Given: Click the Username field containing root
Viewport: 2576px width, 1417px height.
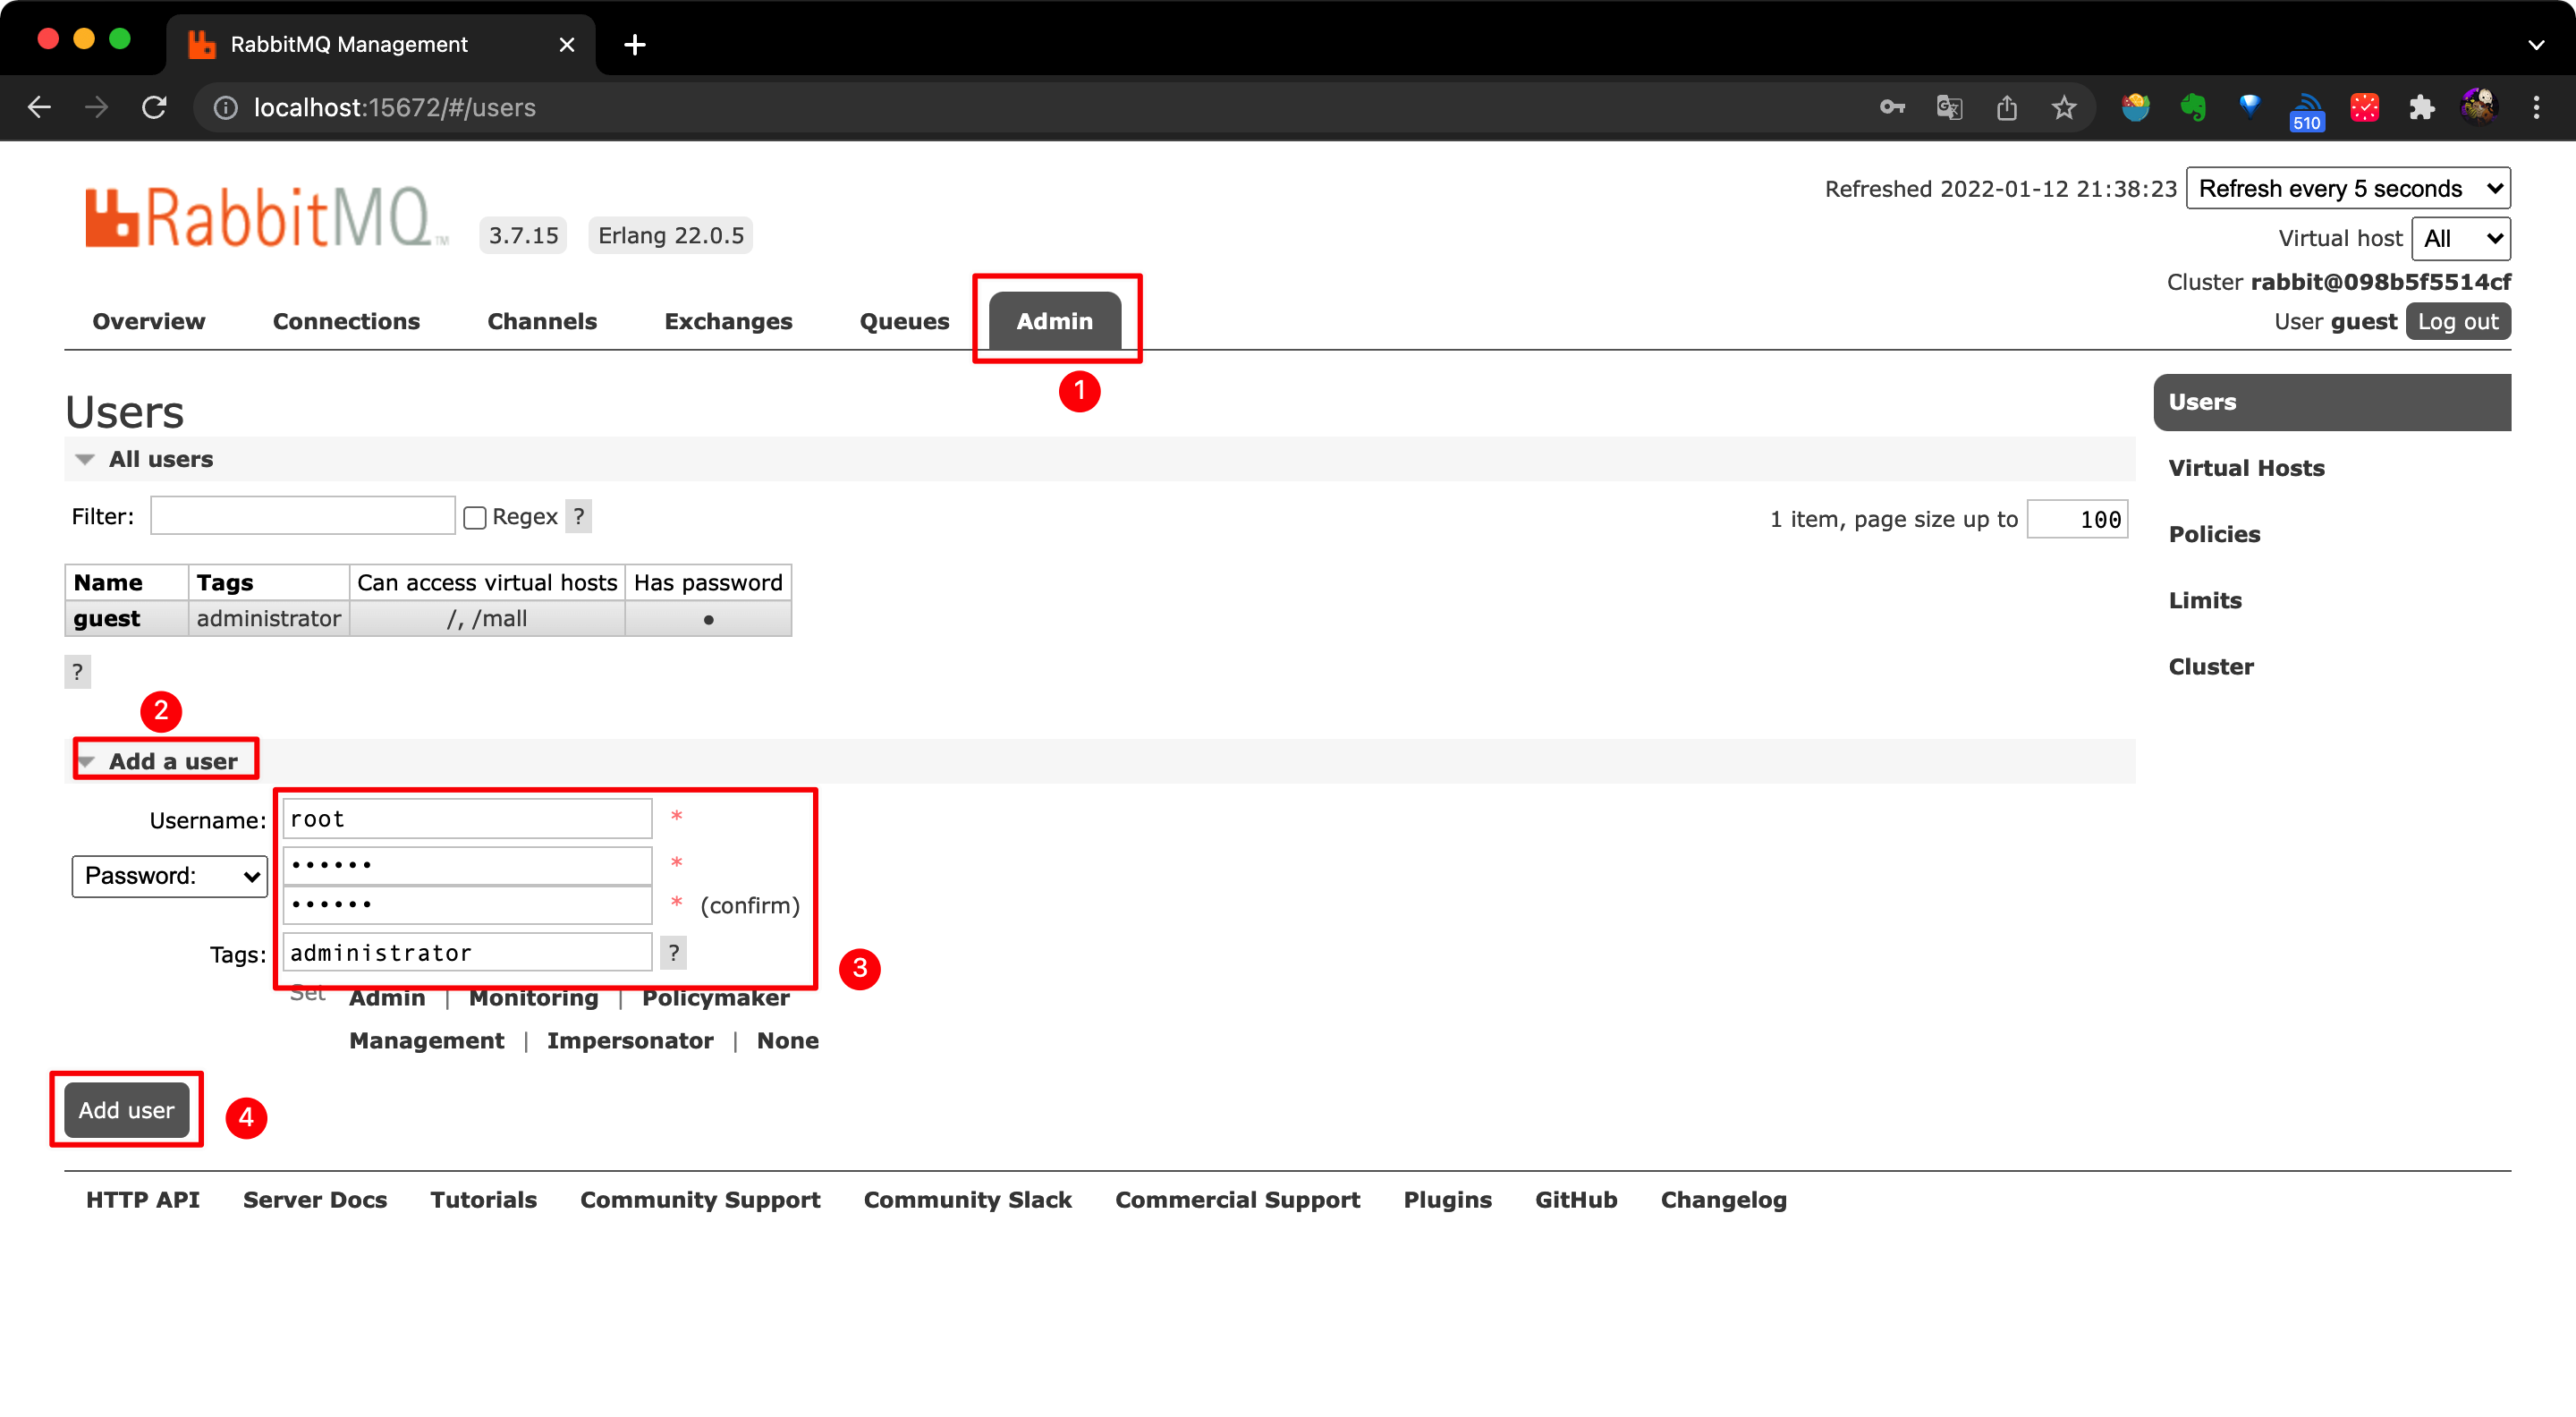Looking at the screenshot, I should (x=467, y=819).
